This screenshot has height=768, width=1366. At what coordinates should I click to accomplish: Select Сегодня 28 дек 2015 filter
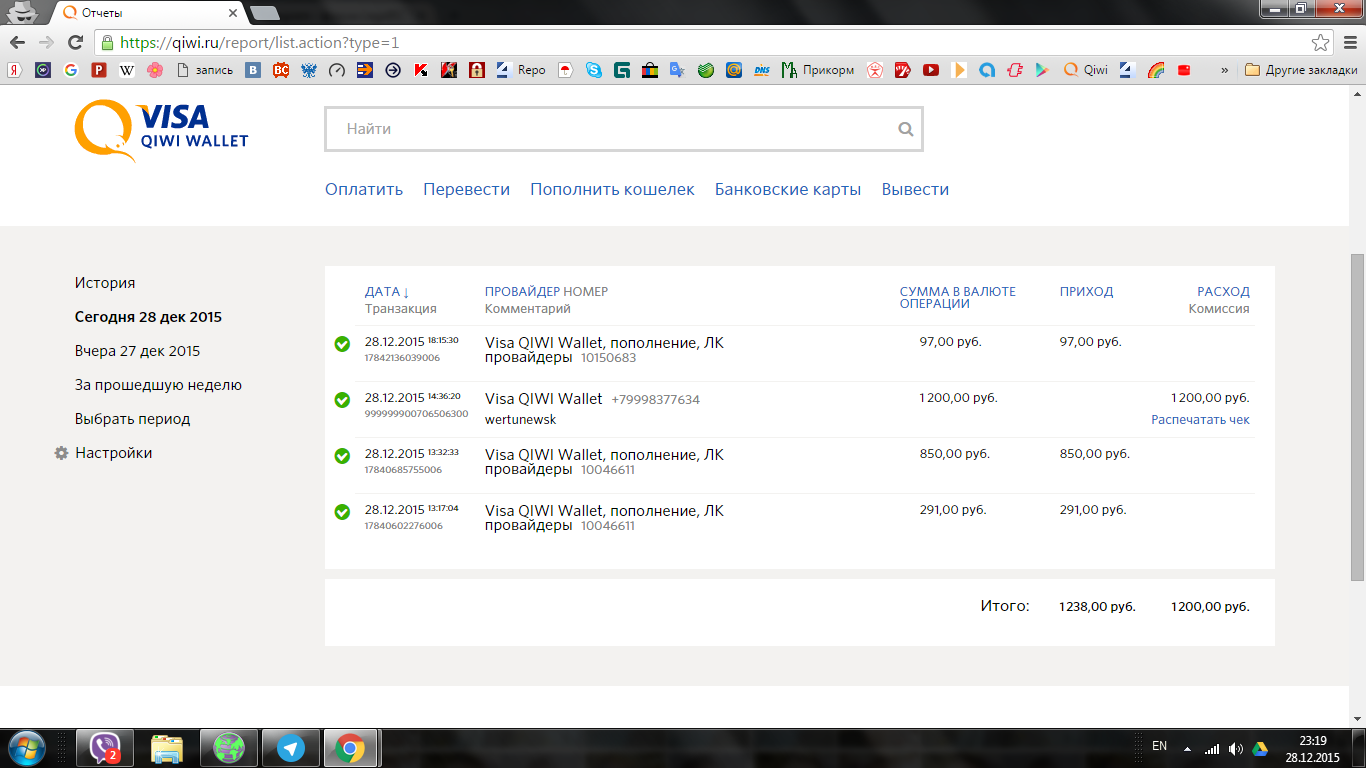coord(148,317)
